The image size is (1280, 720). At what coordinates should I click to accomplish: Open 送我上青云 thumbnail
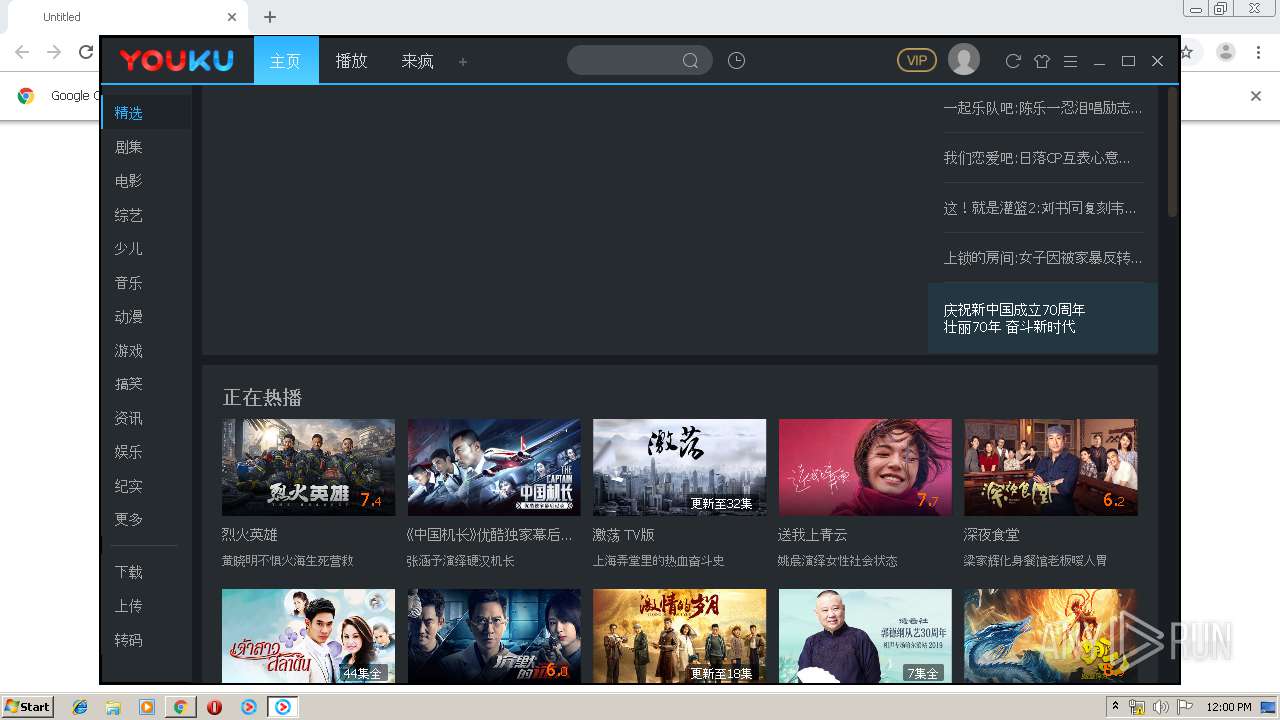[865, 467]
